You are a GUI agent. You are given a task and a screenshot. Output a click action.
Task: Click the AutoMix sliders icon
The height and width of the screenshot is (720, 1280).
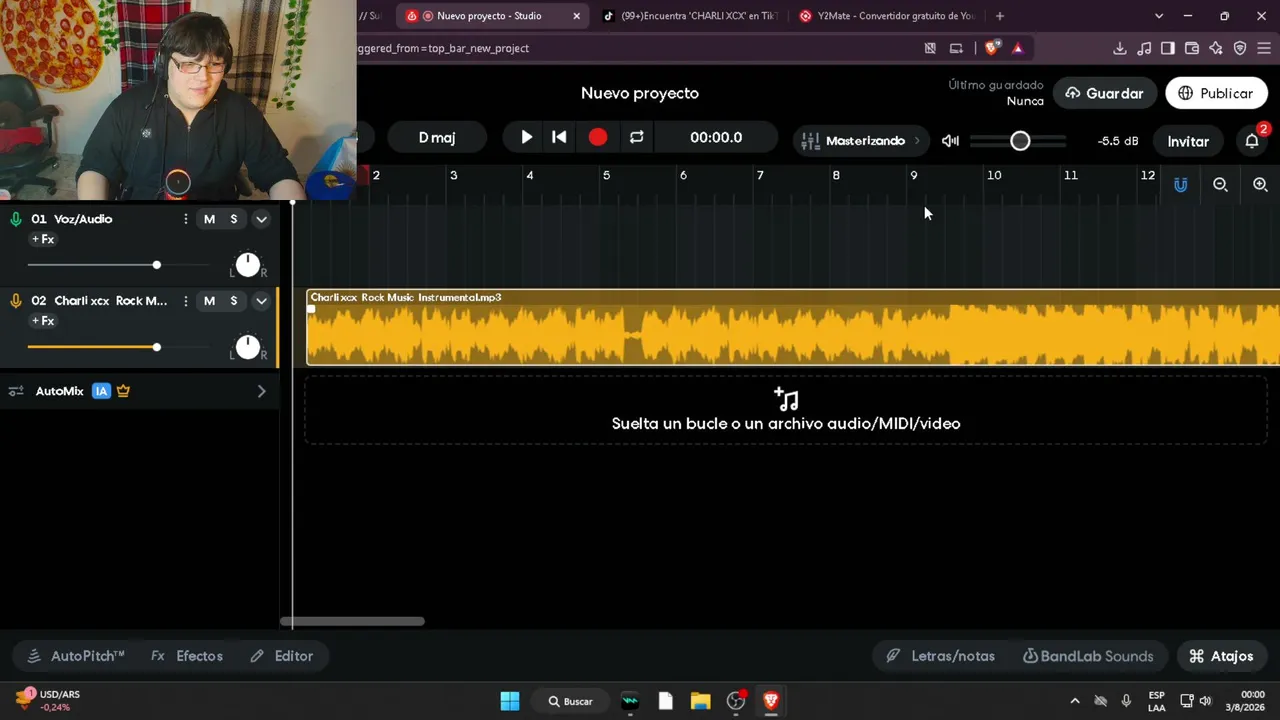tap(15, 391)
